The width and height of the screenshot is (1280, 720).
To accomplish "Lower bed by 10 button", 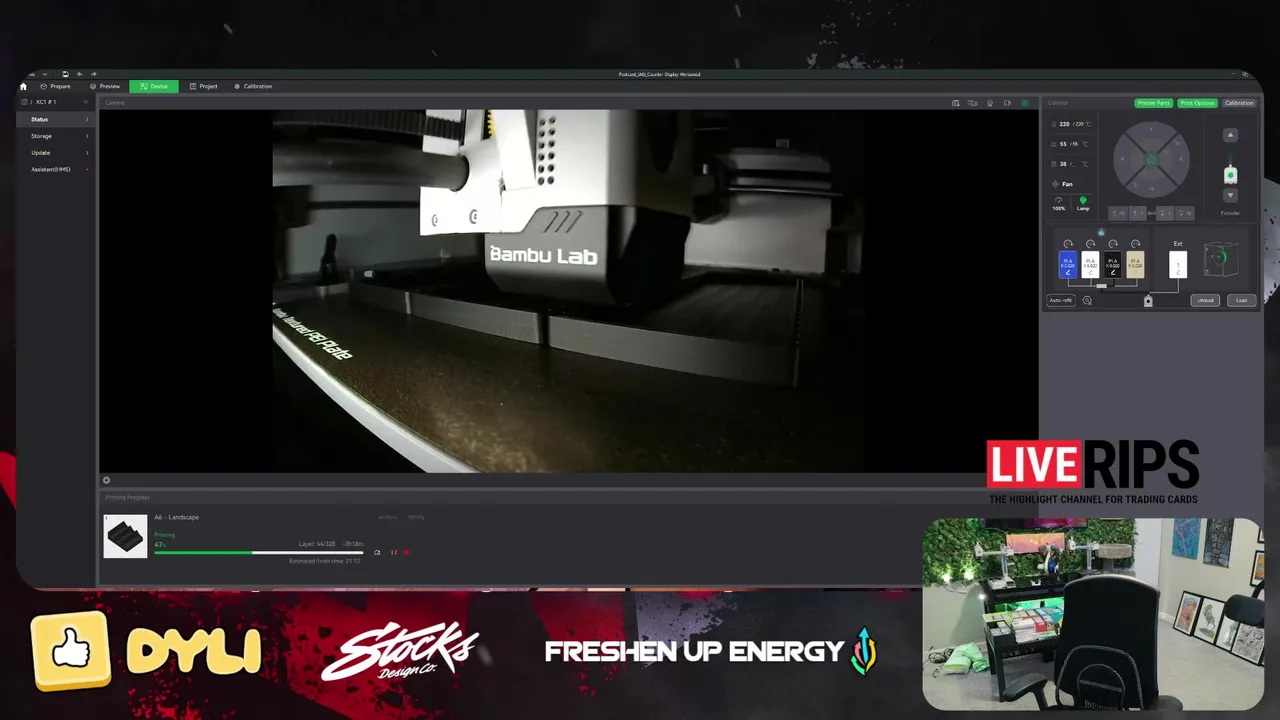I will 1185,213.
